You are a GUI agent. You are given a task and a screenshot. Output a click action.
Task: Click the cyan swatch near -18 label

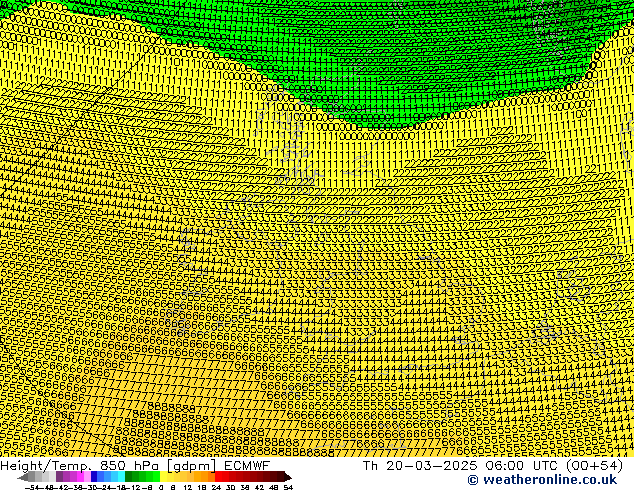coord(121,477)
